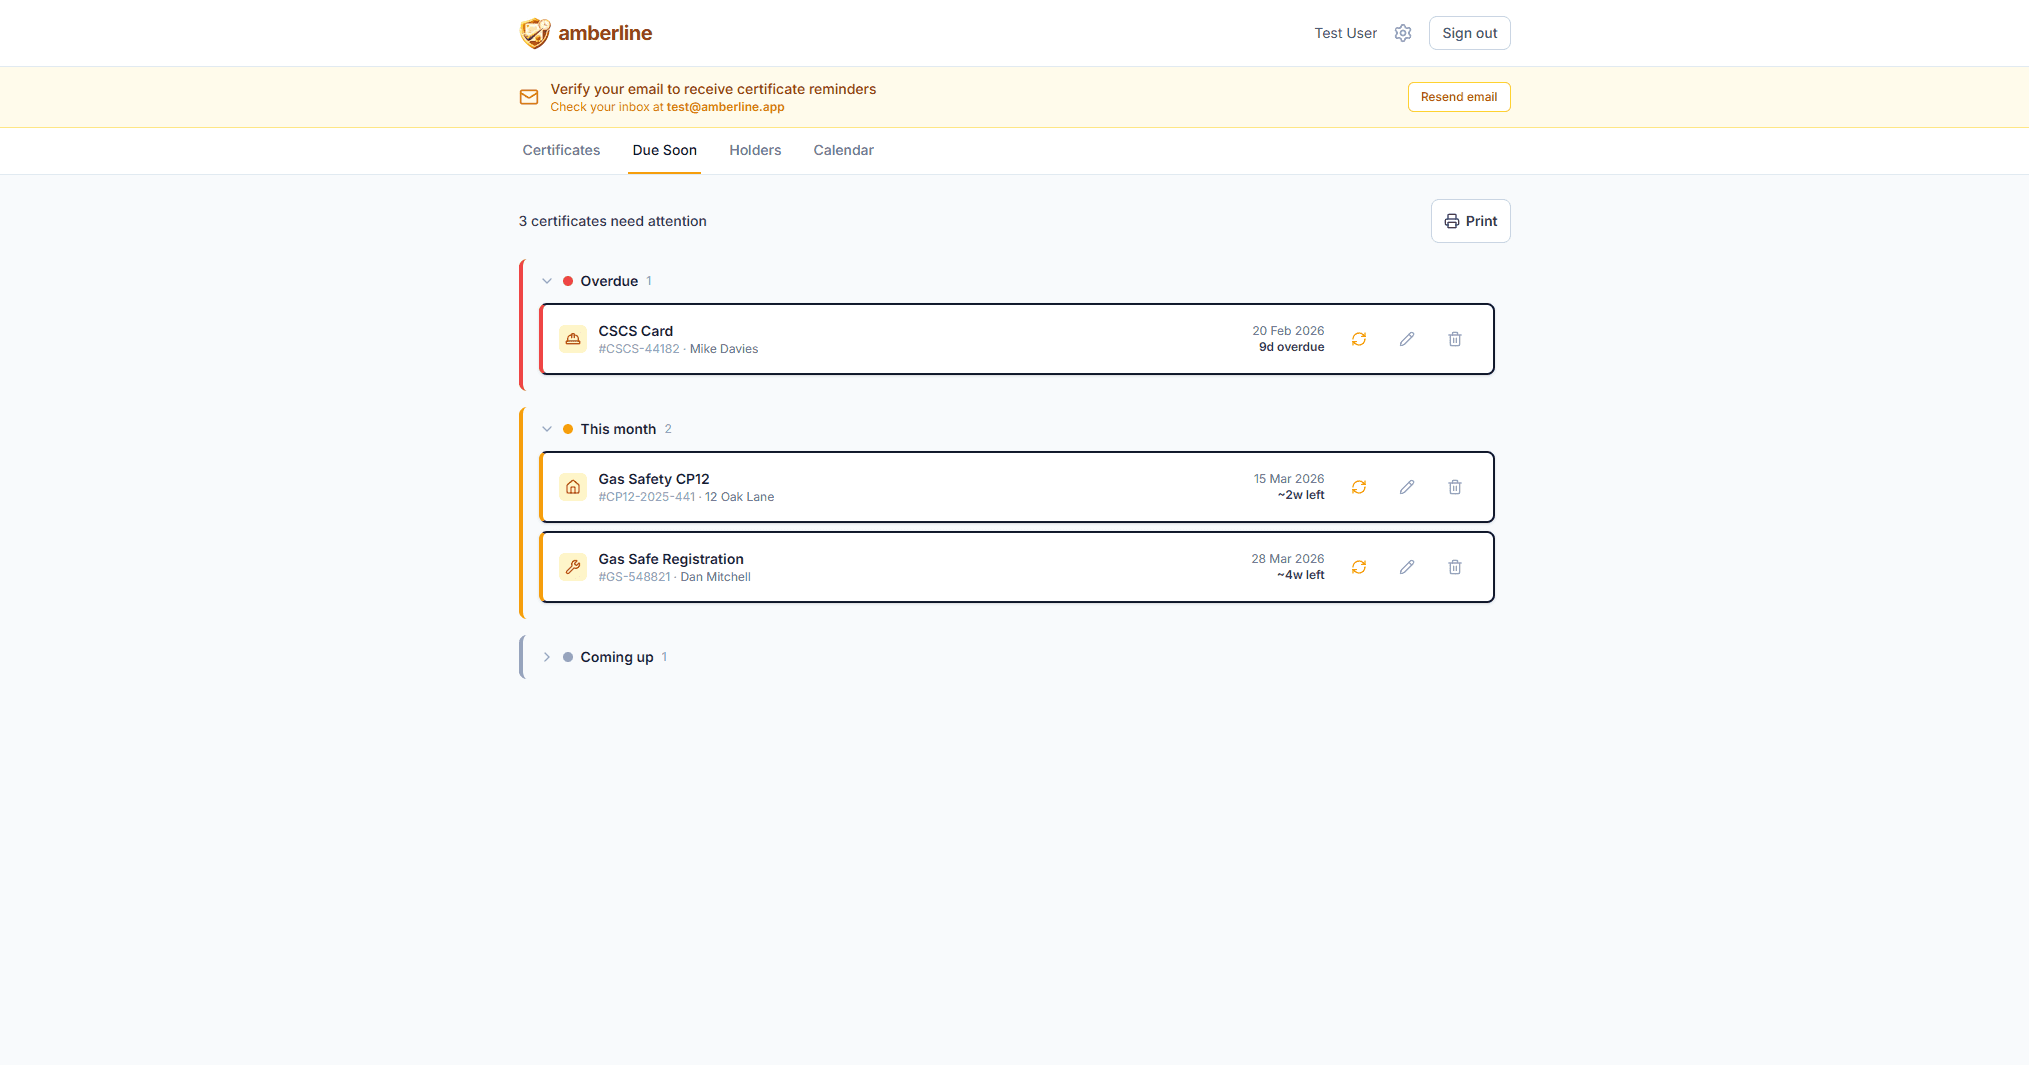The image size is (2029, 1065).
Task: Select the hard hat icon on CSCS Card
Action: click(573, 339)
